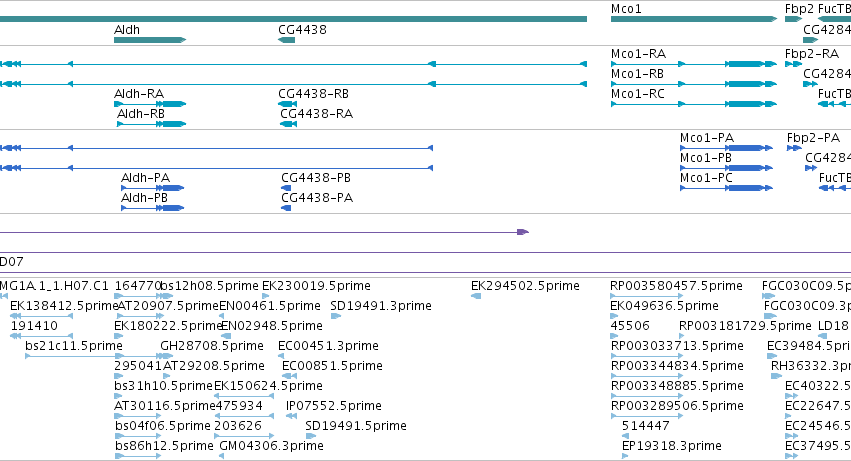851x461 pixels.
Task: Click the CG4438 gene arrow glyph
Action: coord(287,40)
